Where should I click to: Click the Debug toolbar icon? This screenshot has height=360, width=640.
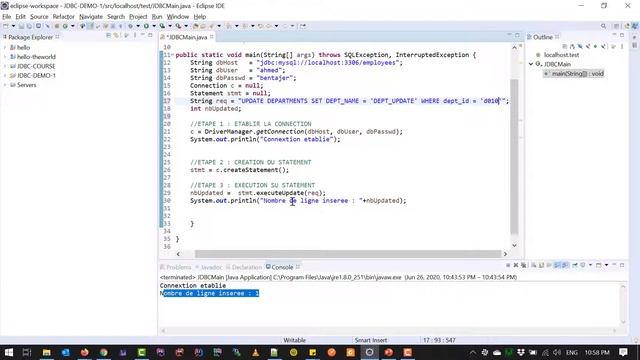[130, 26]
